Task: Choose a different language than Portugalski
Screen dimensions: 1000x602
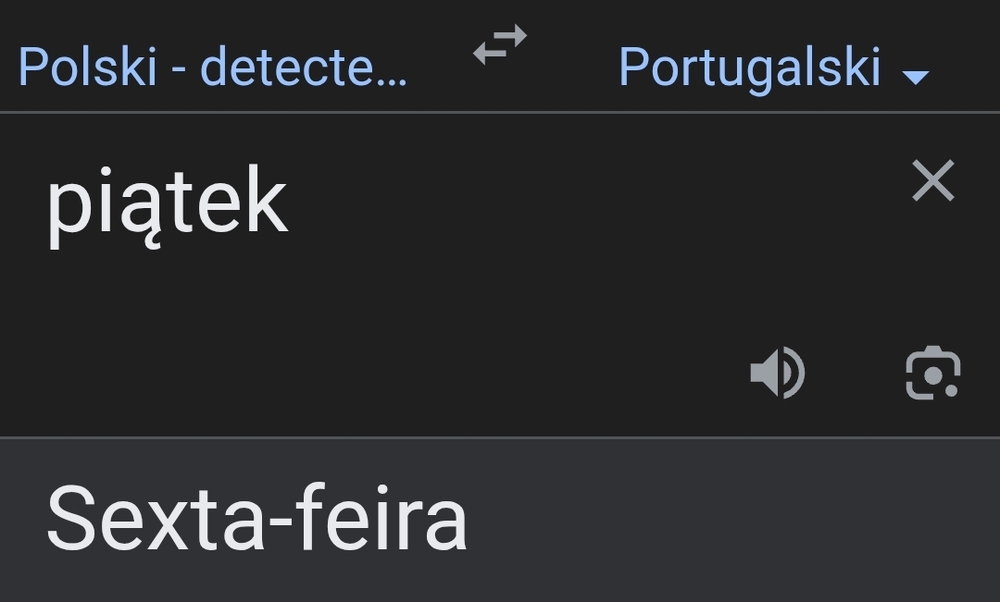Action: (750, 67)
